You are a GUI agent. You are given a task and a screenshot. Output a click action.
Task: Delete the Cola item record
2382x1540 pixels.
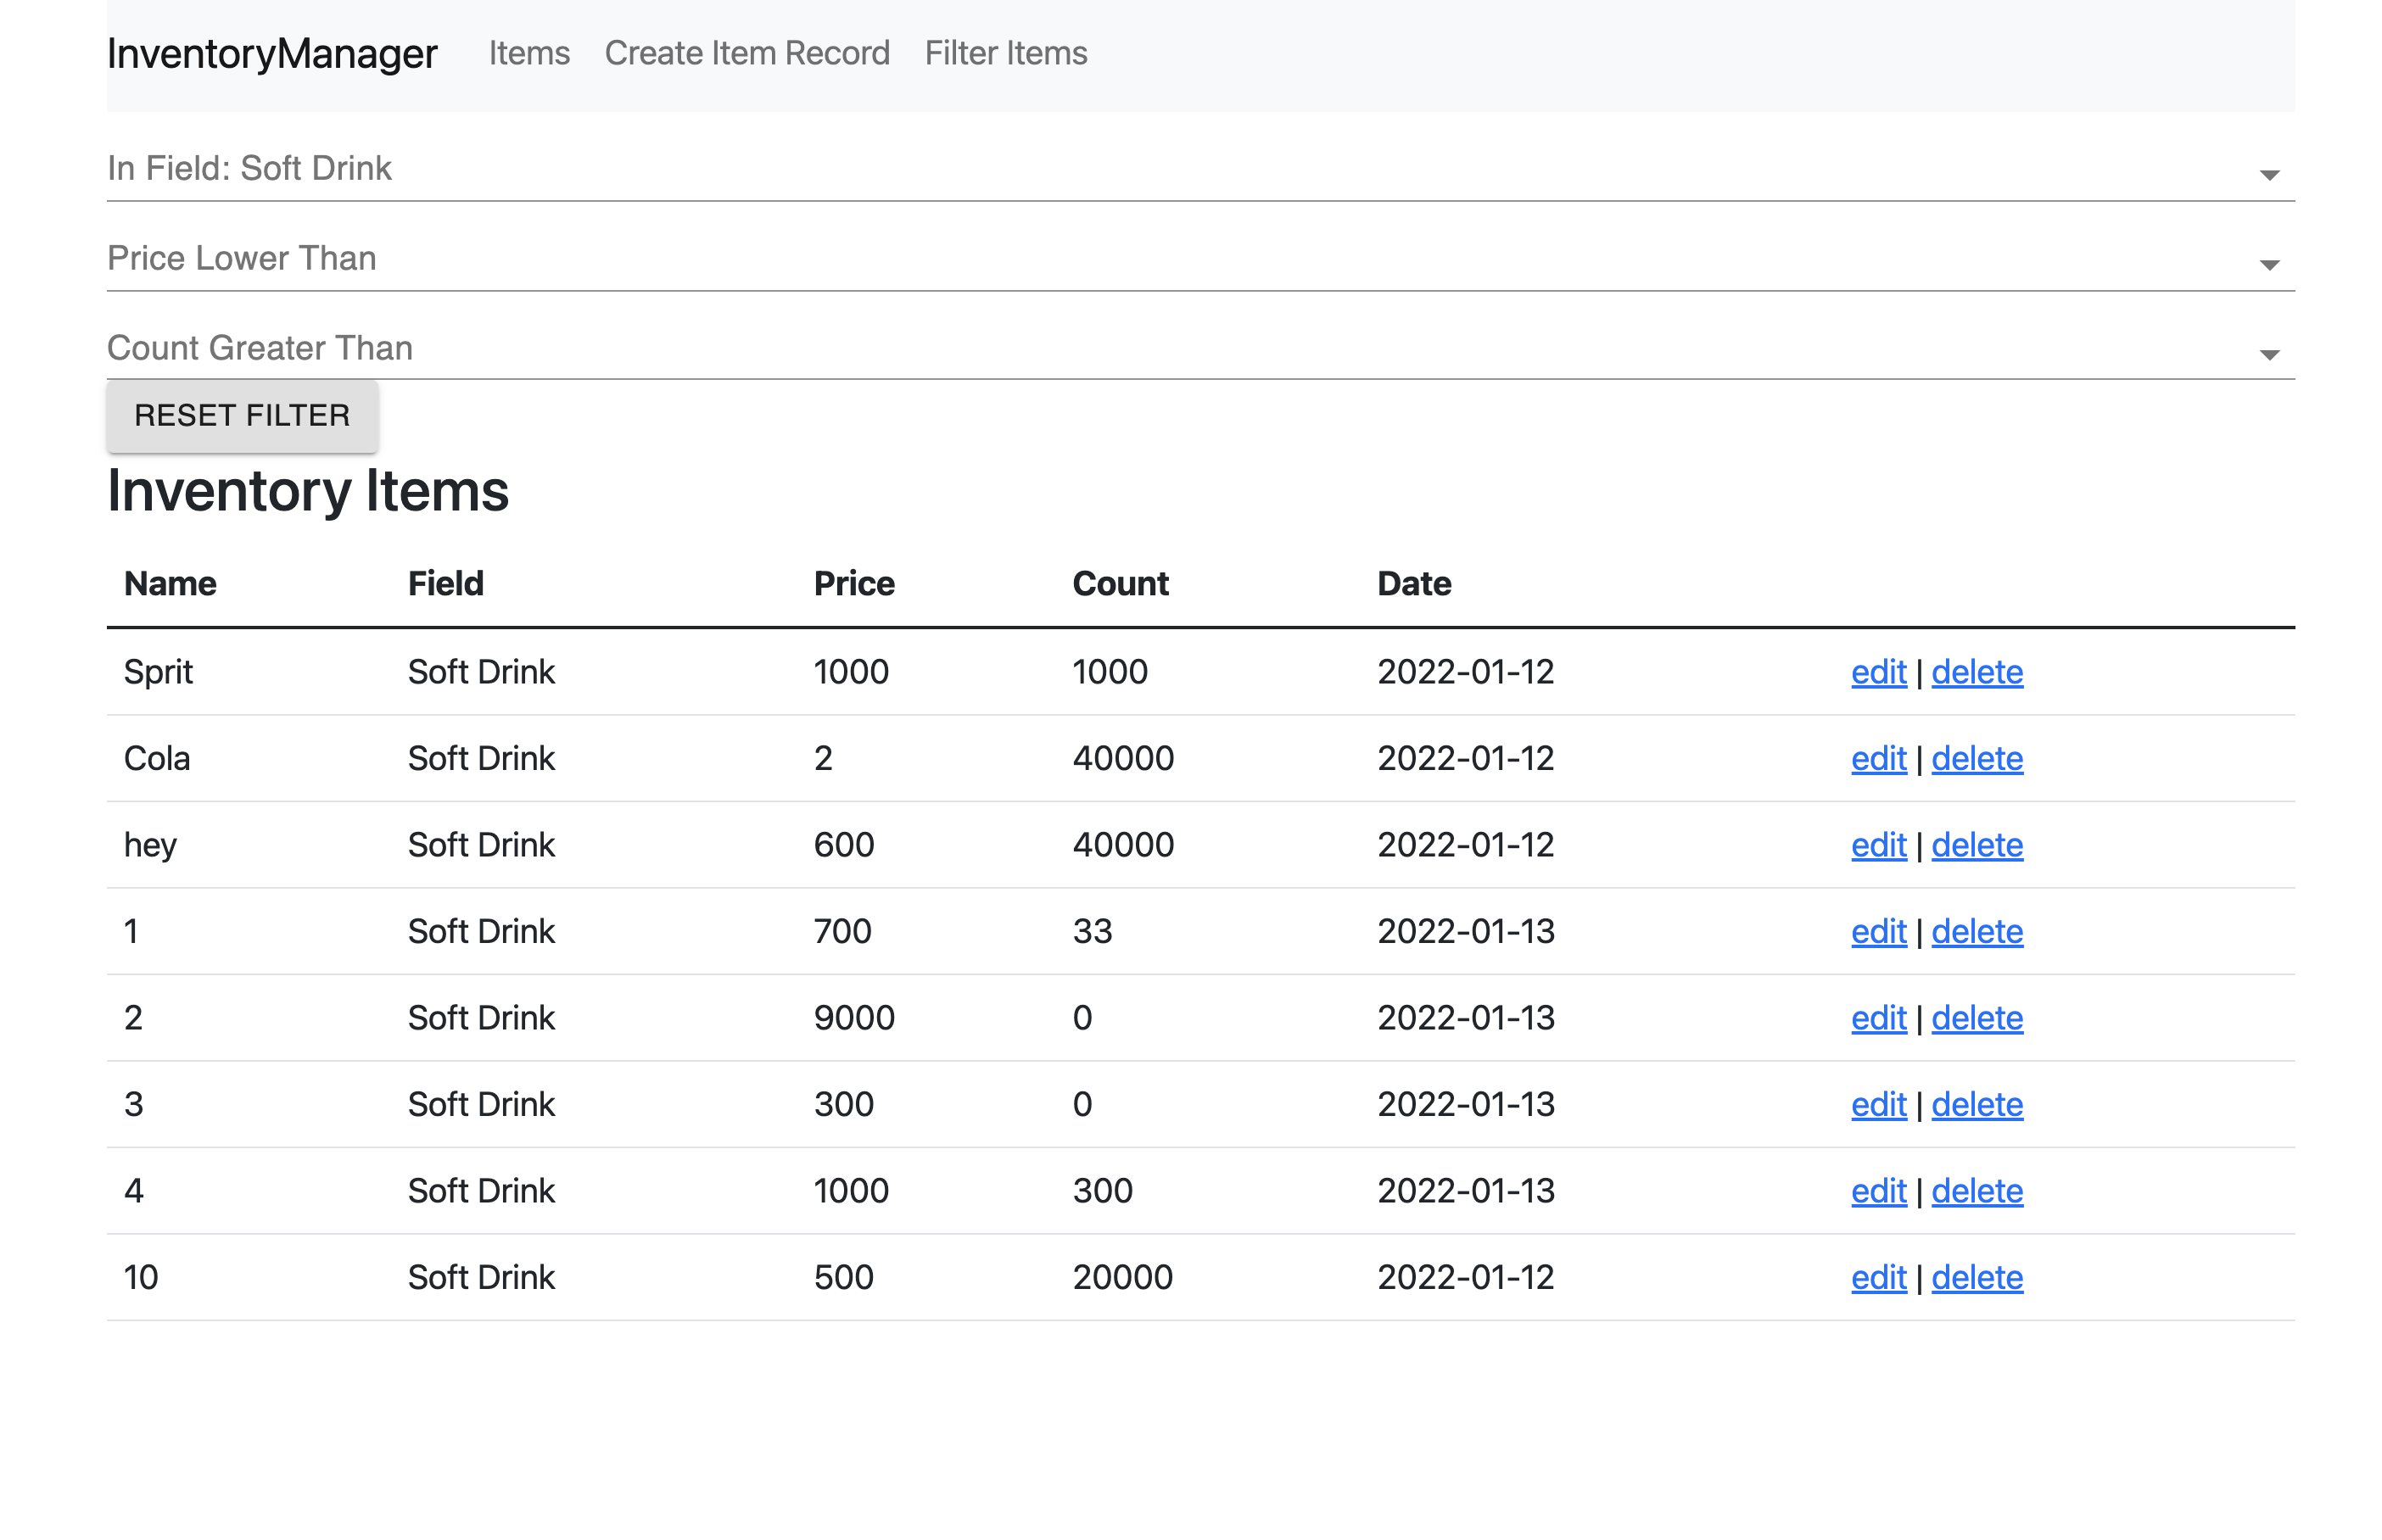1978,758
